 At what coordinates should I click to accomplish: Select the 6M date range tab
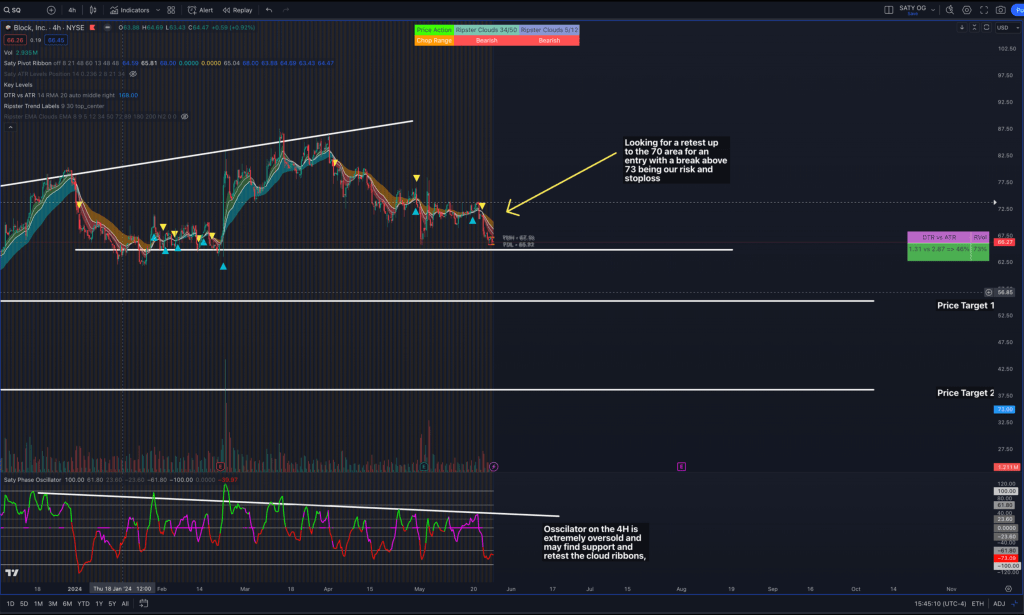point(67,604)
